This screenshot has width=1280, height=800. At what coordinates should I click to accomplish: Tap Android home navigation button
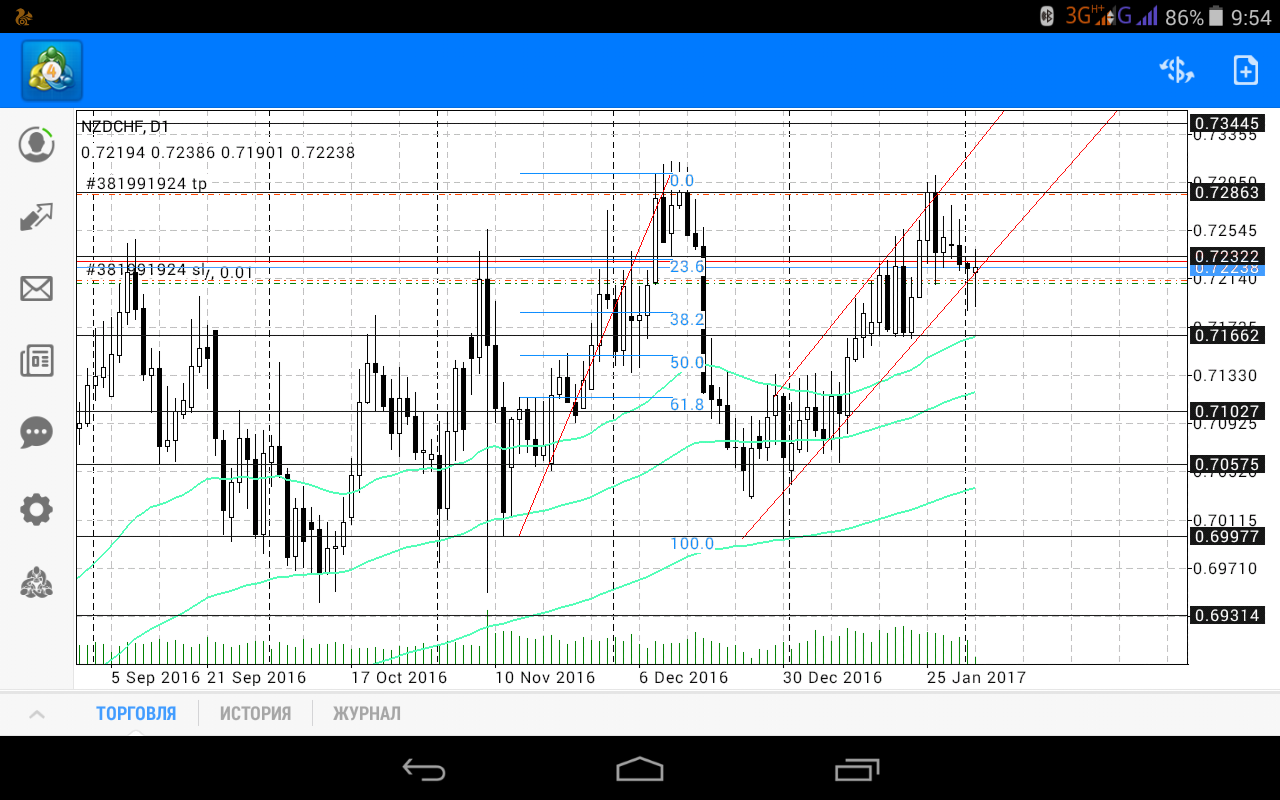tap(640, 769)
